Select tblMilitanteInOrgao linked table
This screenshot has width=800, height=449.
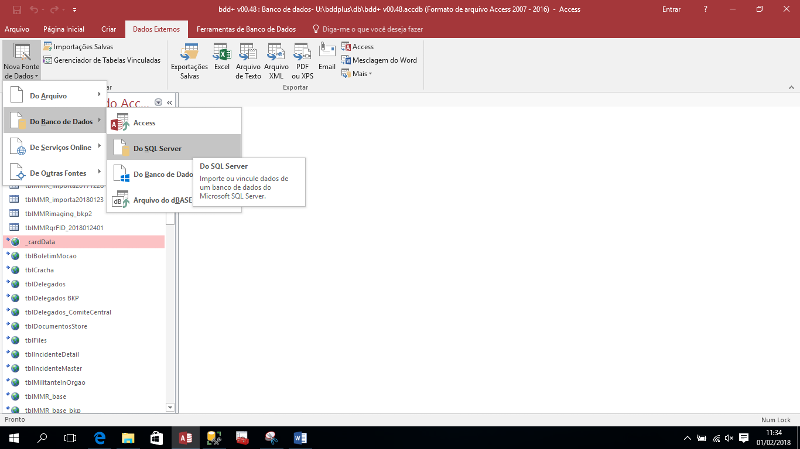[x=84, y=382]
